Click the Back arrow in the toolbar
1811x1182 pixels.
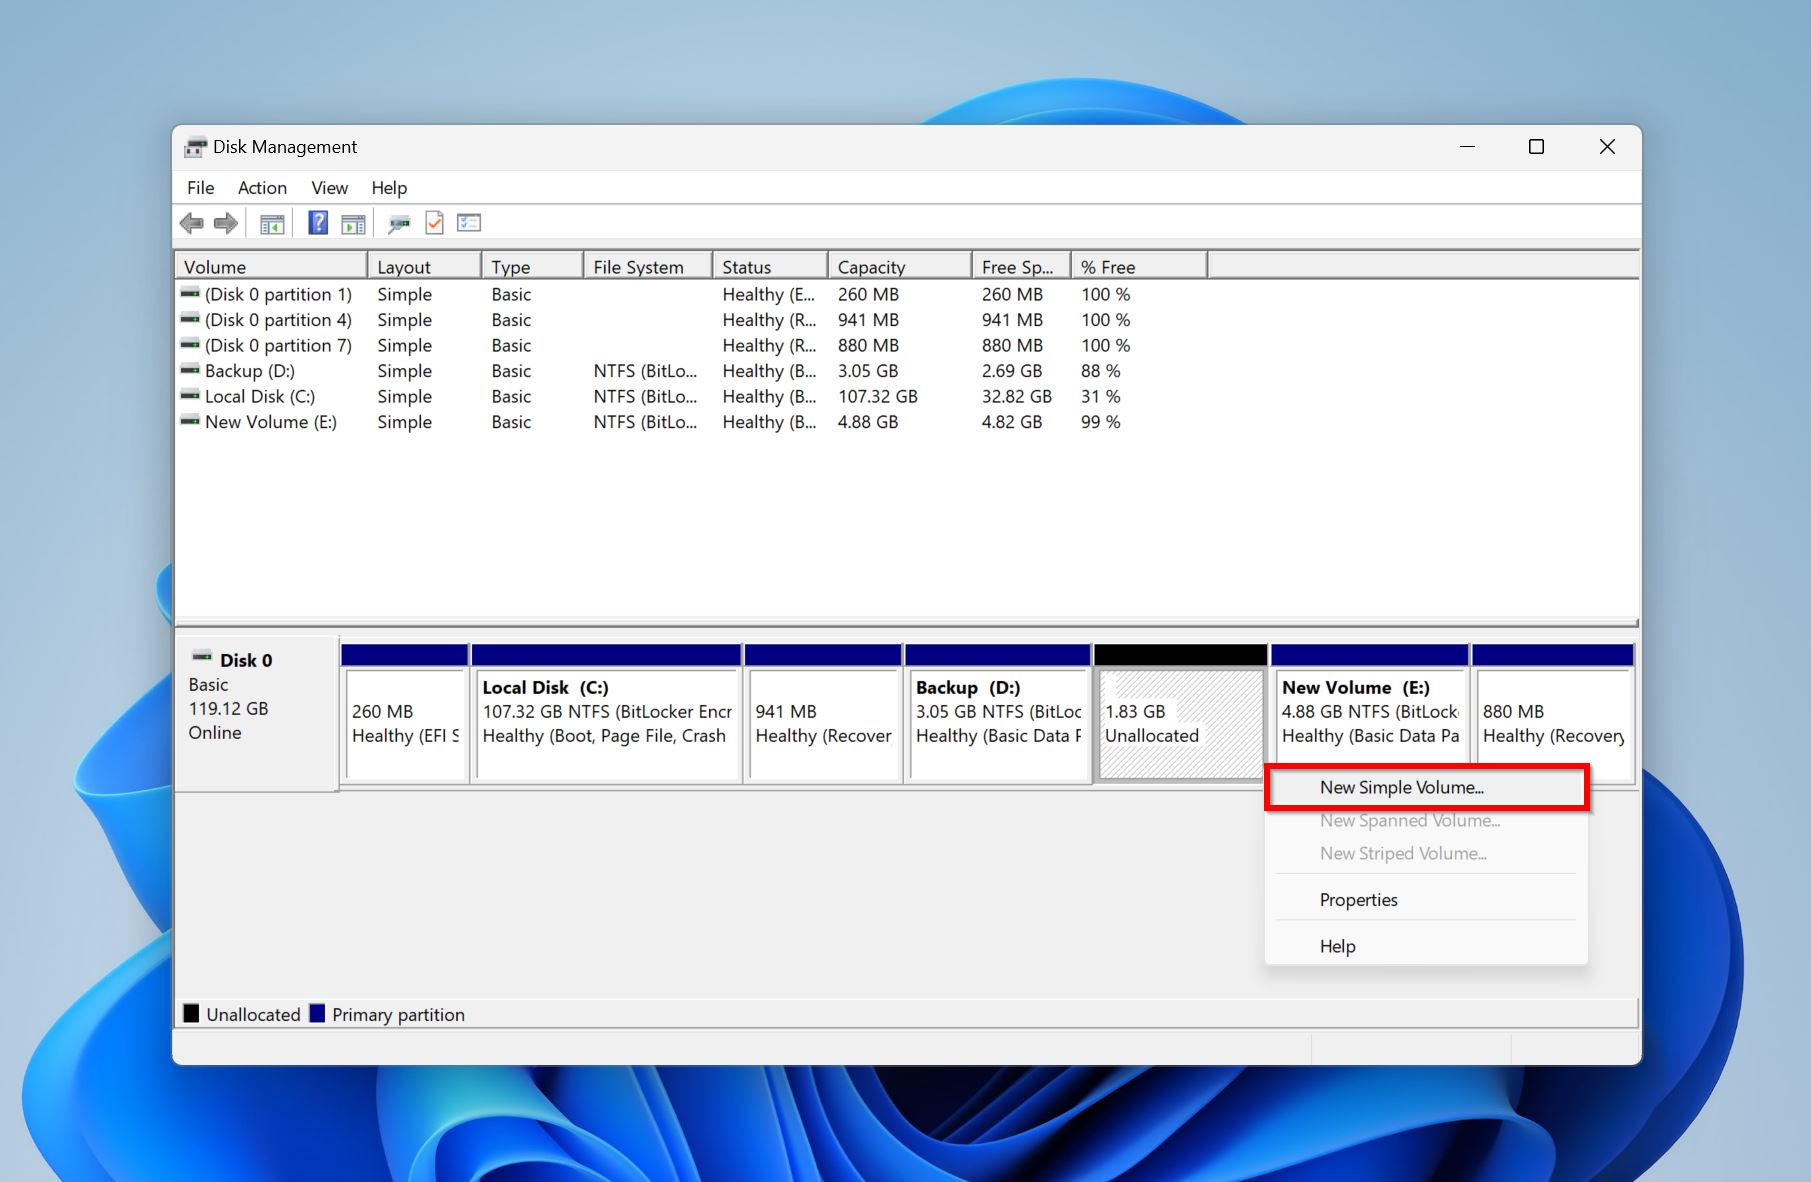191,223
